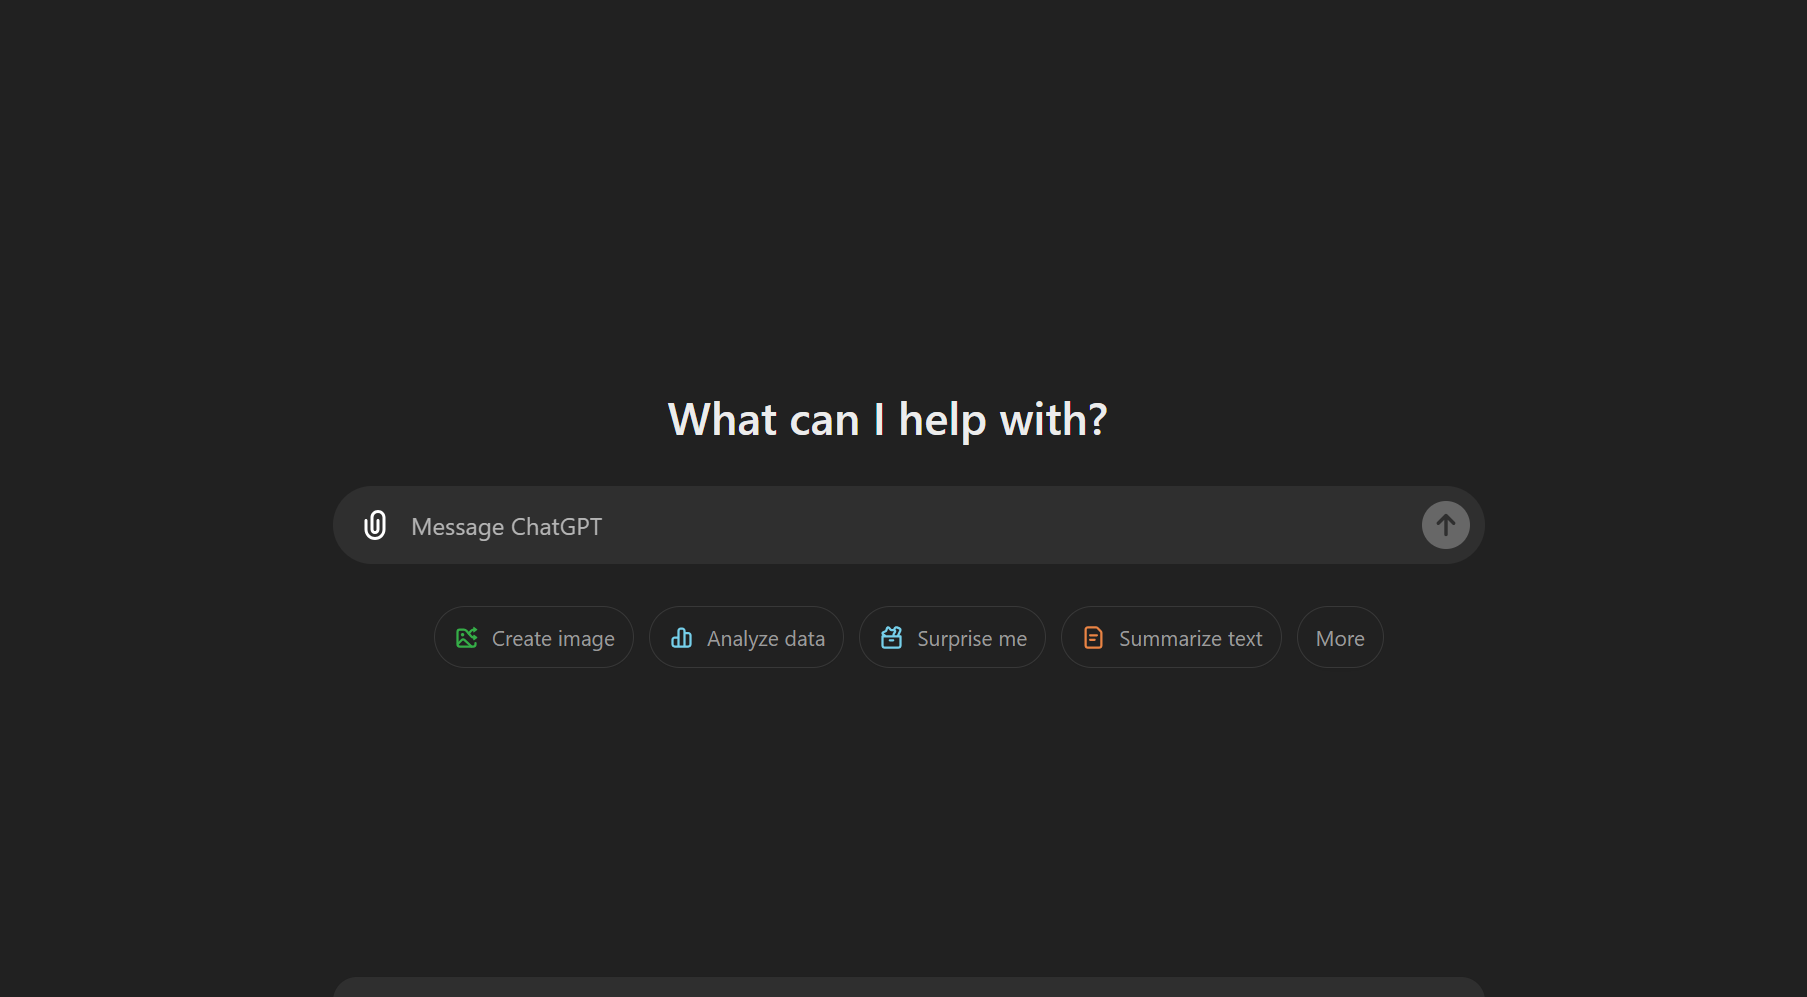Expand more suggestions with the More button
The image size is (1807, 997).
(x=1339, y=638)
